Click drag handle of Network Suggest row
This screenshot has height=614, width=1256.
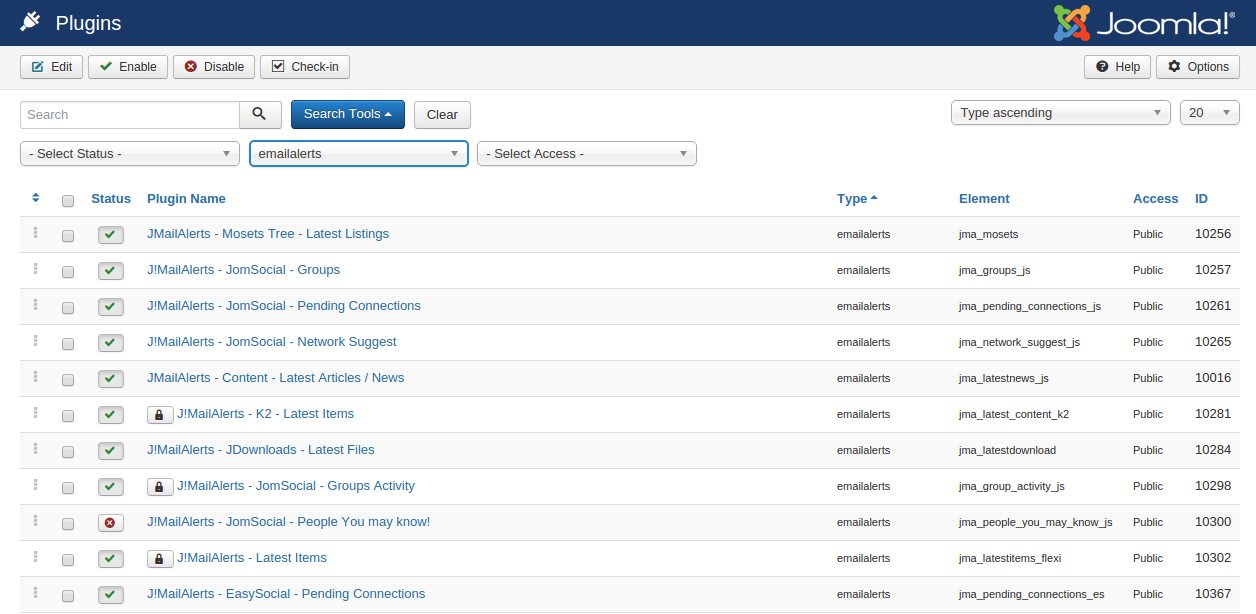click(35, 341)
